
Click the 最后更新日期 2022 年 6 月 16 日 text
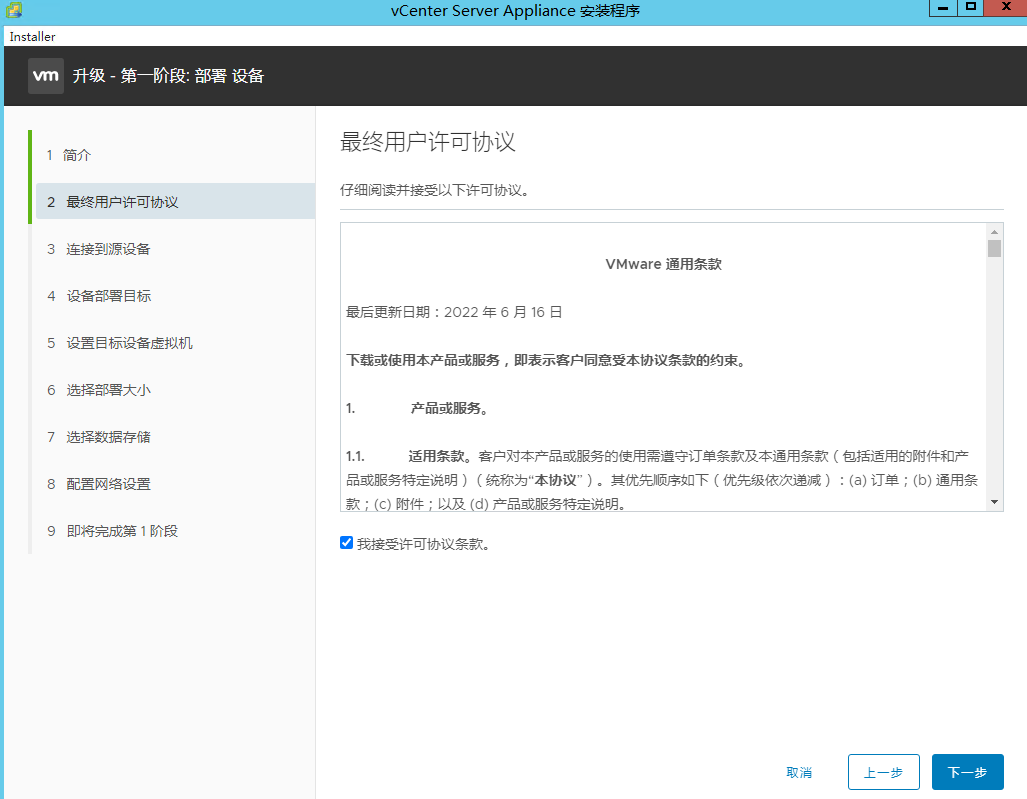tap(454, 312)
